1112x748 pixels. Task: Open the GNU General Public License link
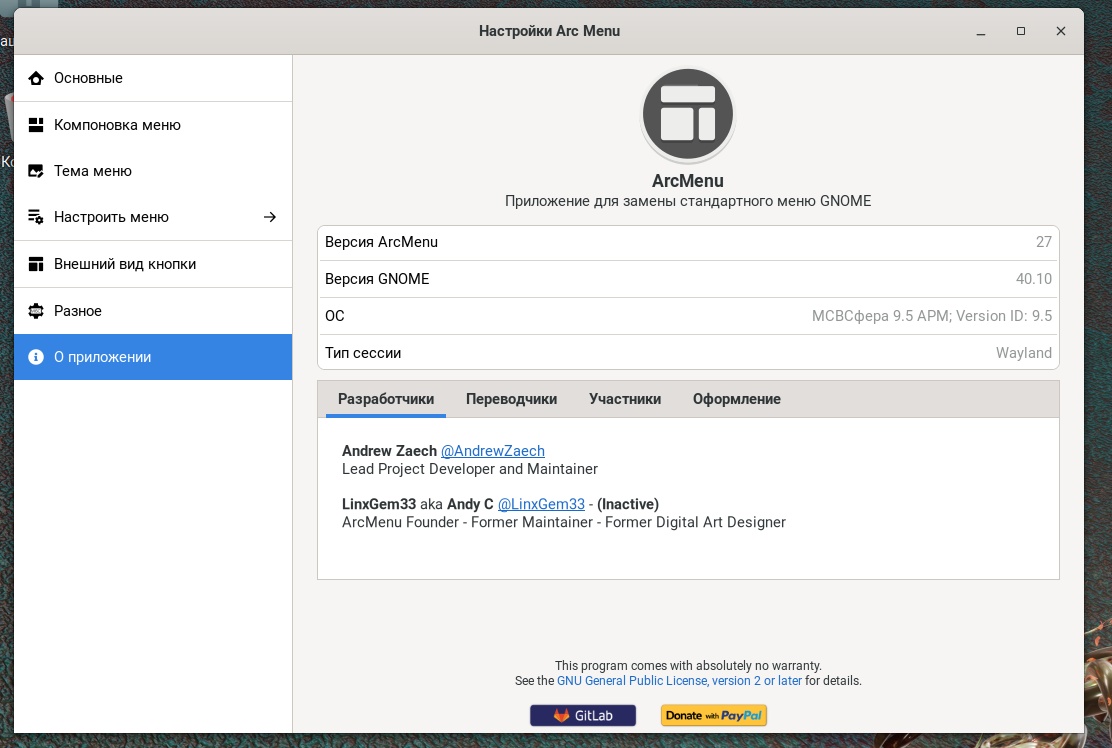[679, 681]
